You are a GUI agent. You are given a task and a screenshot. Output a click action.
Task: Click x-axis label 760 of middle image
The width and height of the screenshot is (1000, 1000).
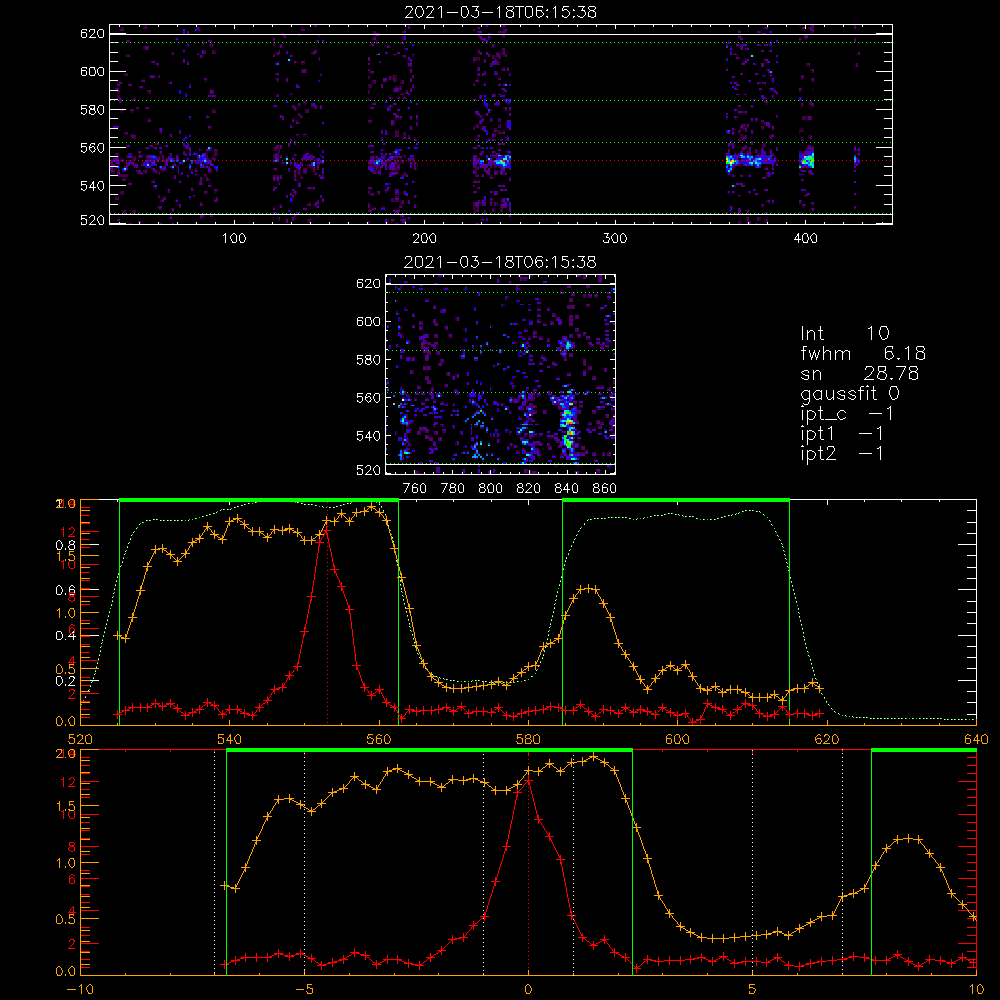click(415, 489)
